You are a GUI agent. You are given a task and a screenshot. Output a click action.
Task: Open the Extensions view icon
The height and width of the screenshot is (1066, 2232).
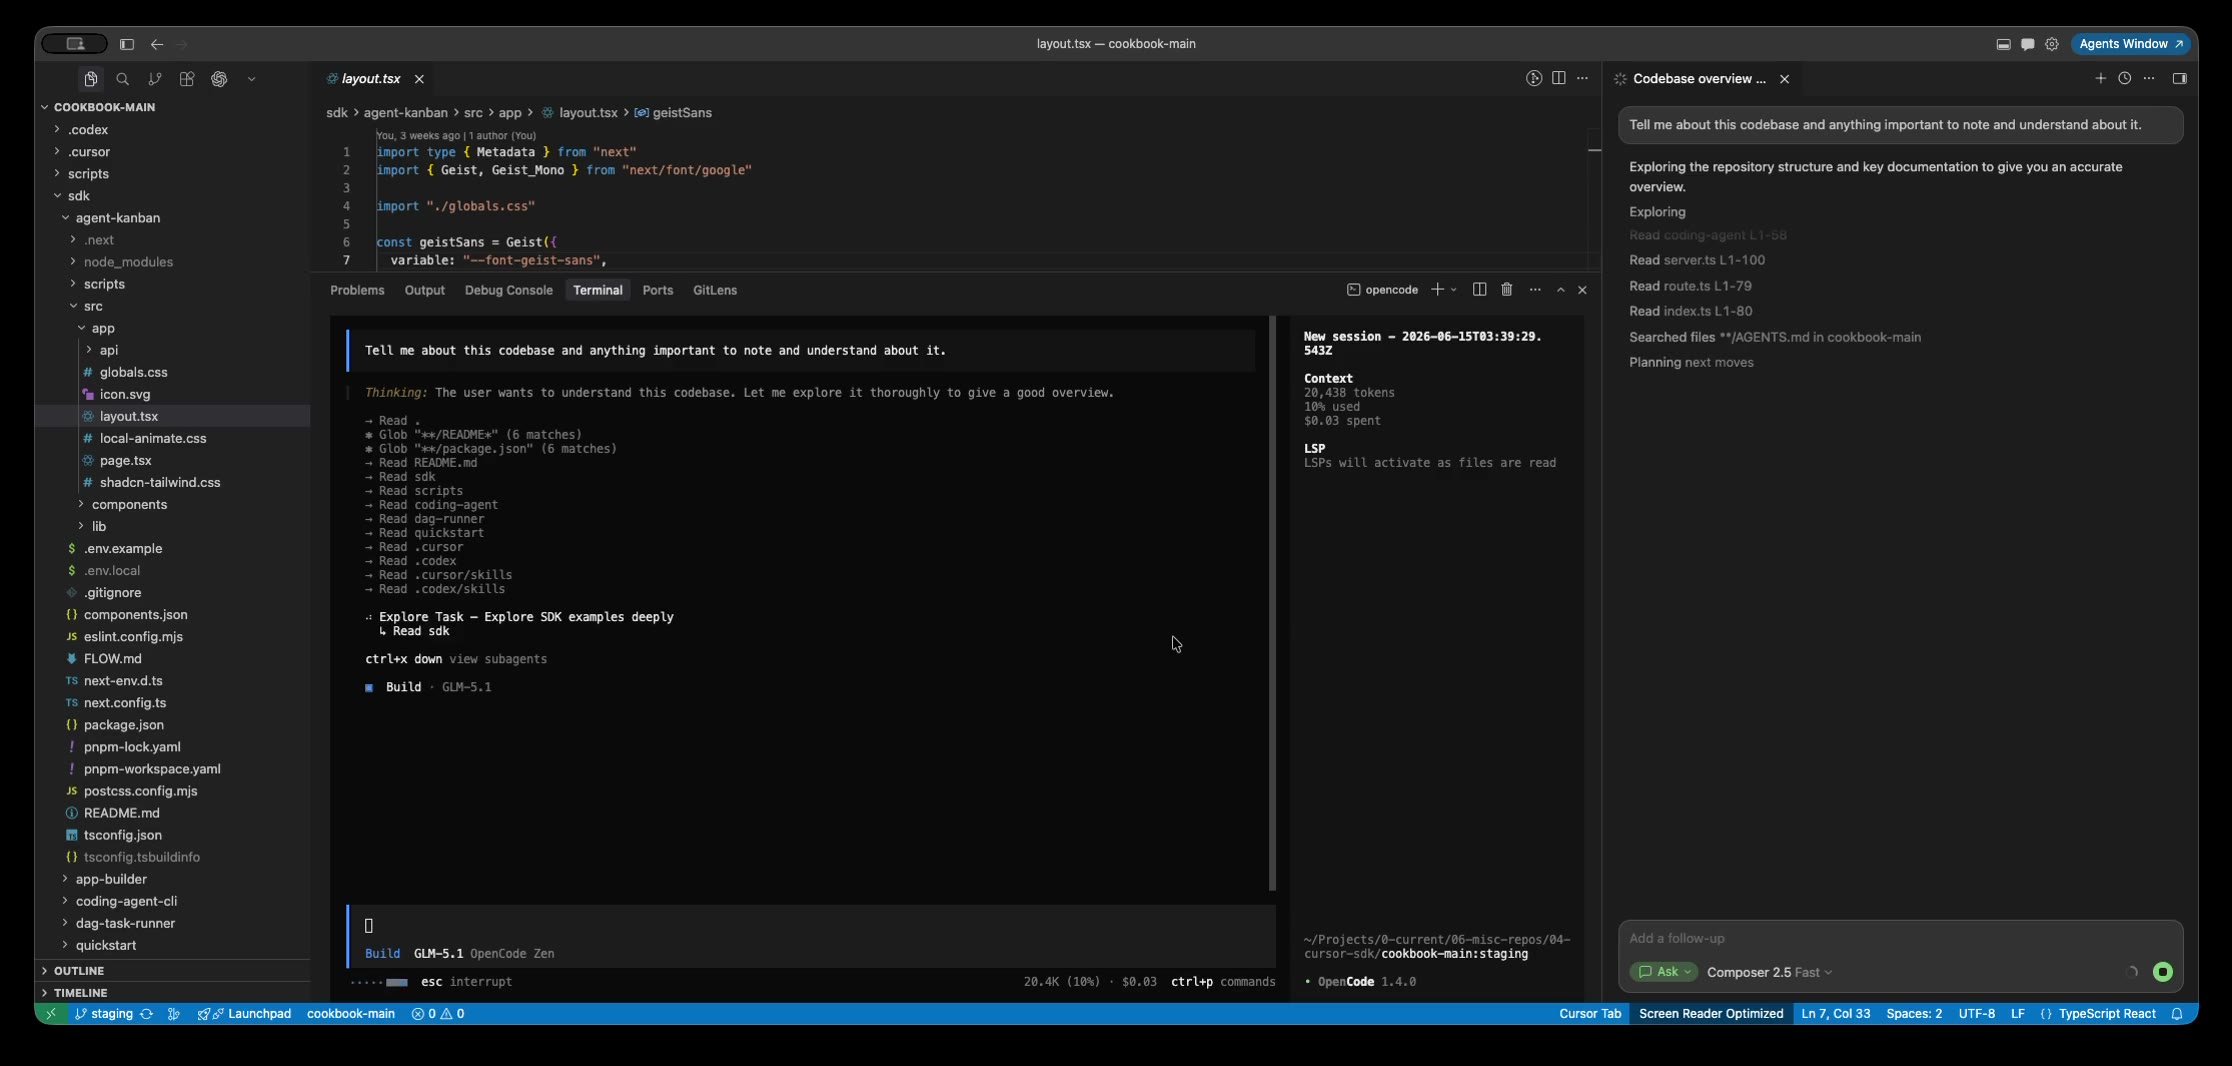187,79
